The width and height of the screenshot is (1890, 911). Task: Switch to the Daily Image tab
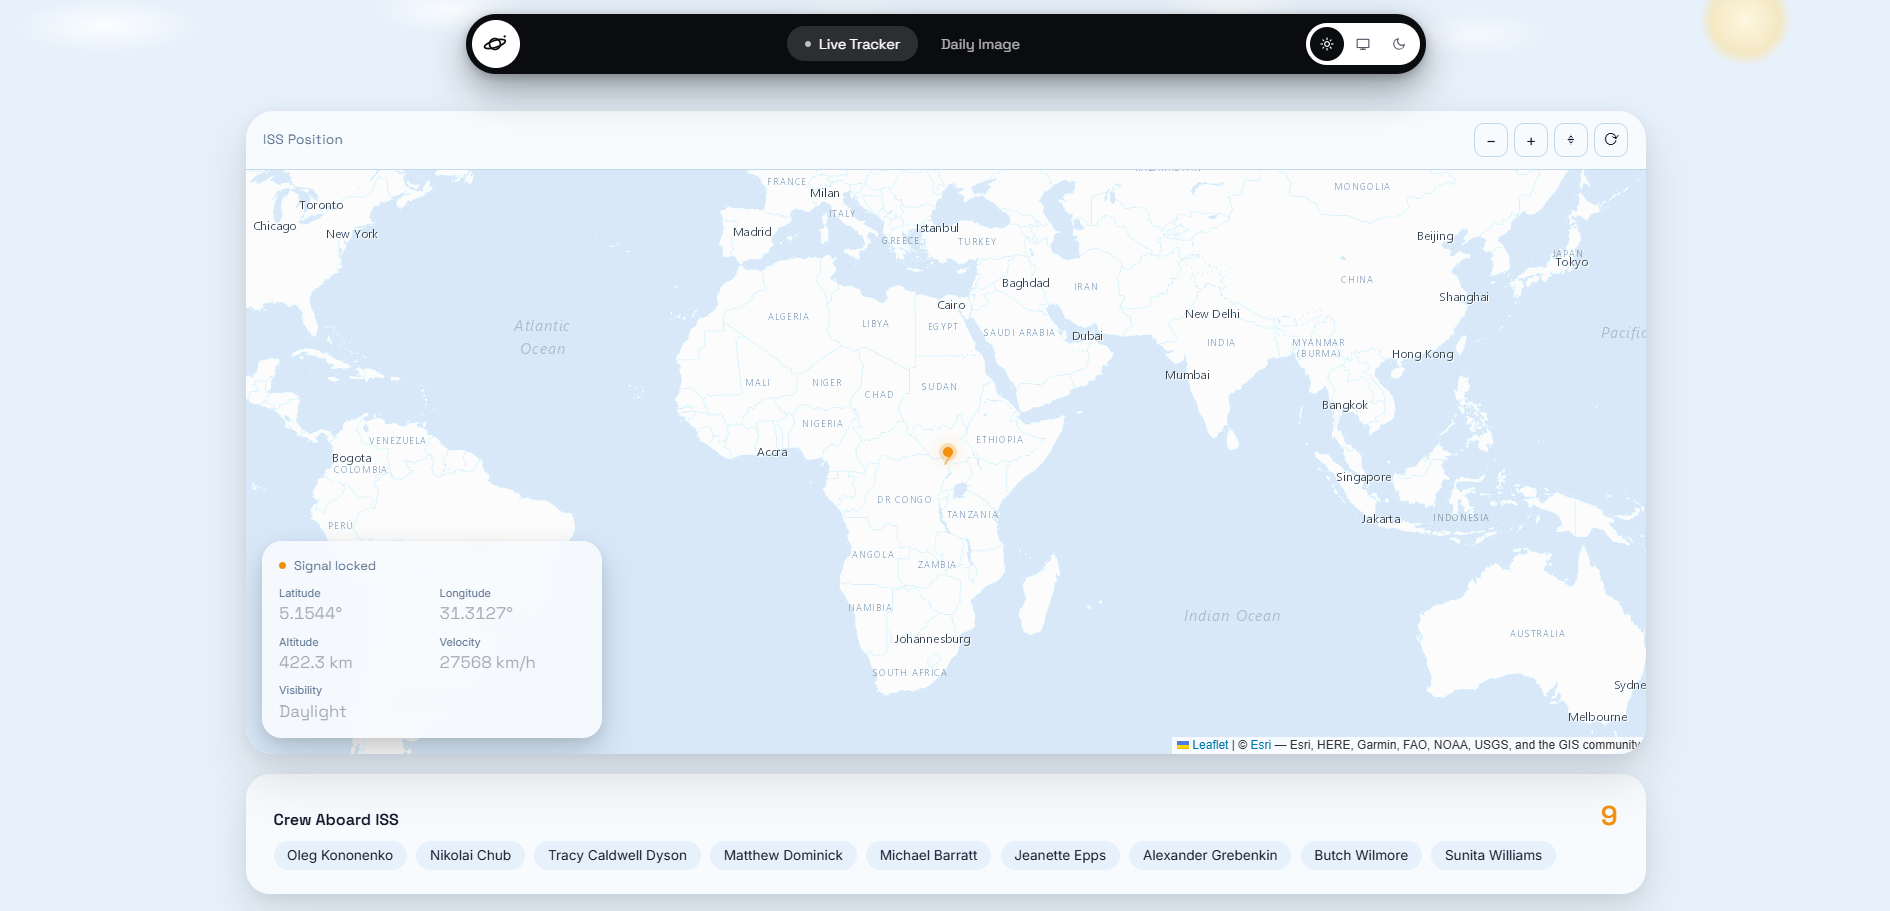(980, 44)
